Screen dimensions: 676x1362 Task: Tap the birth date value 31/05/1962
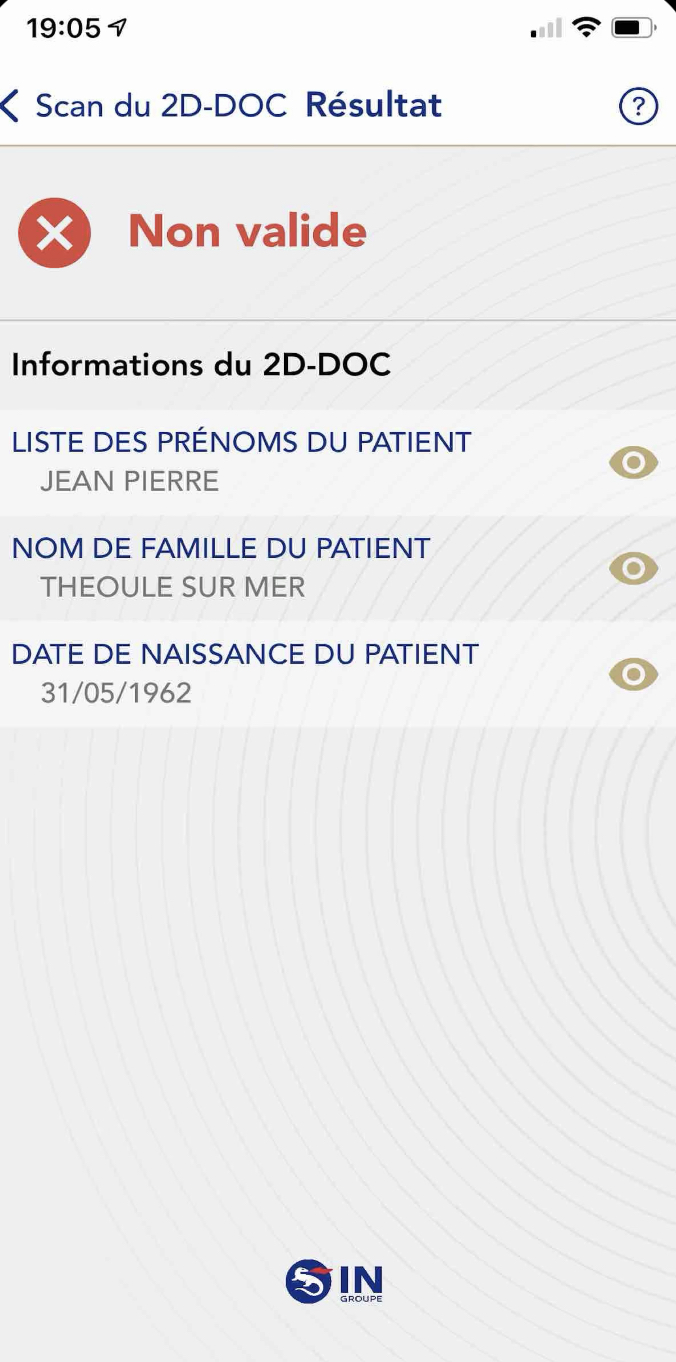(116, 693)
